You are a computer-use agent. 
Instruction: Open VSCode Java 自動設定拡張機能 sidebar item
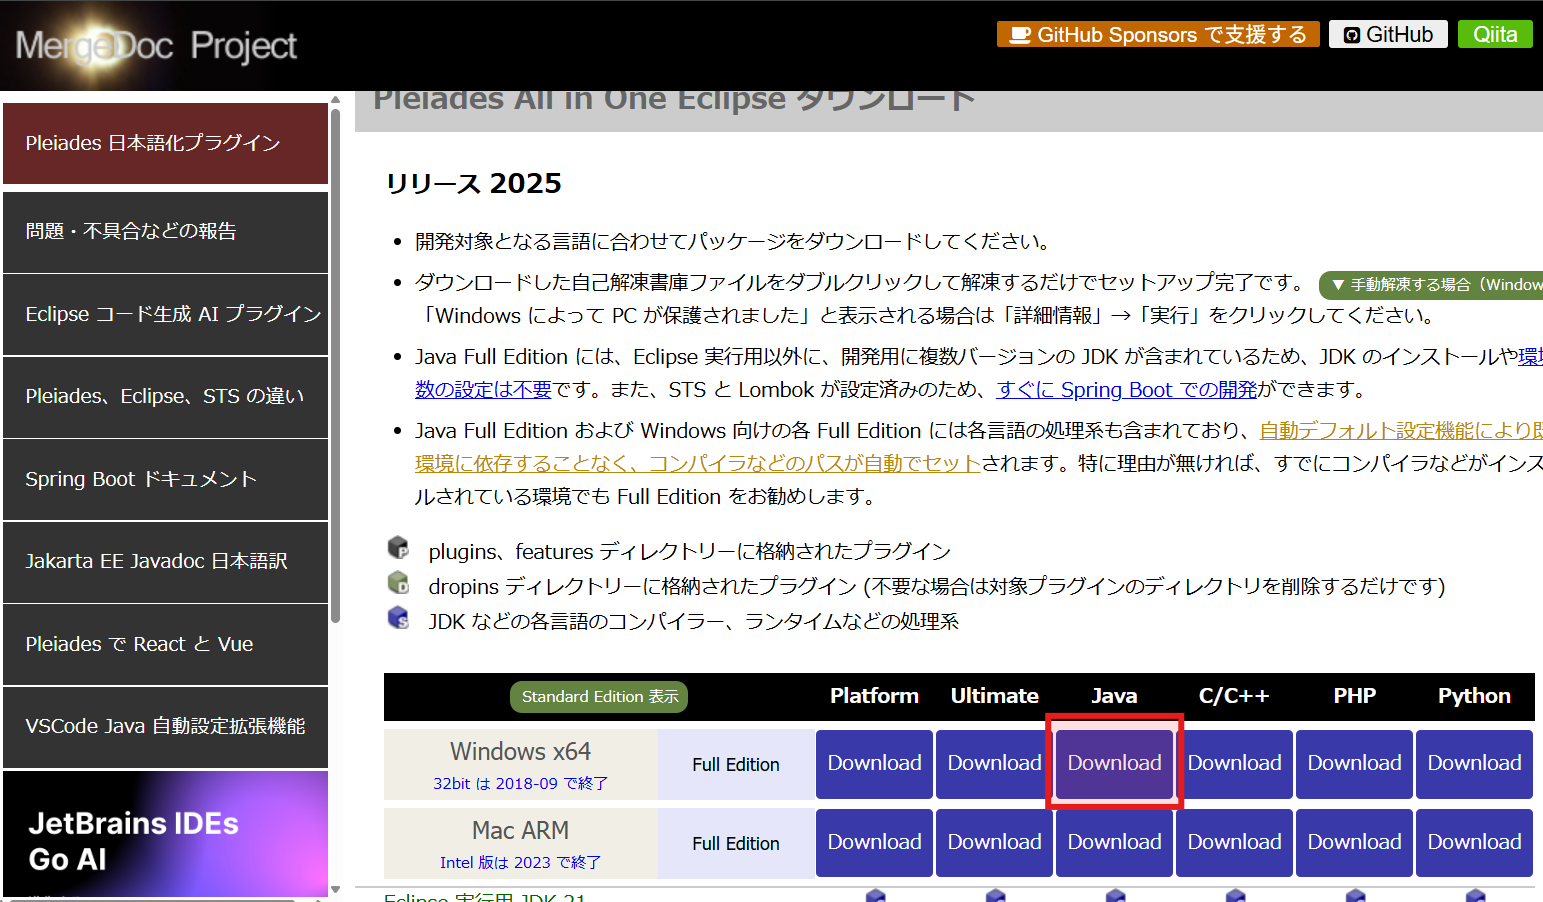pyautogui.click(x=165, y=726)
